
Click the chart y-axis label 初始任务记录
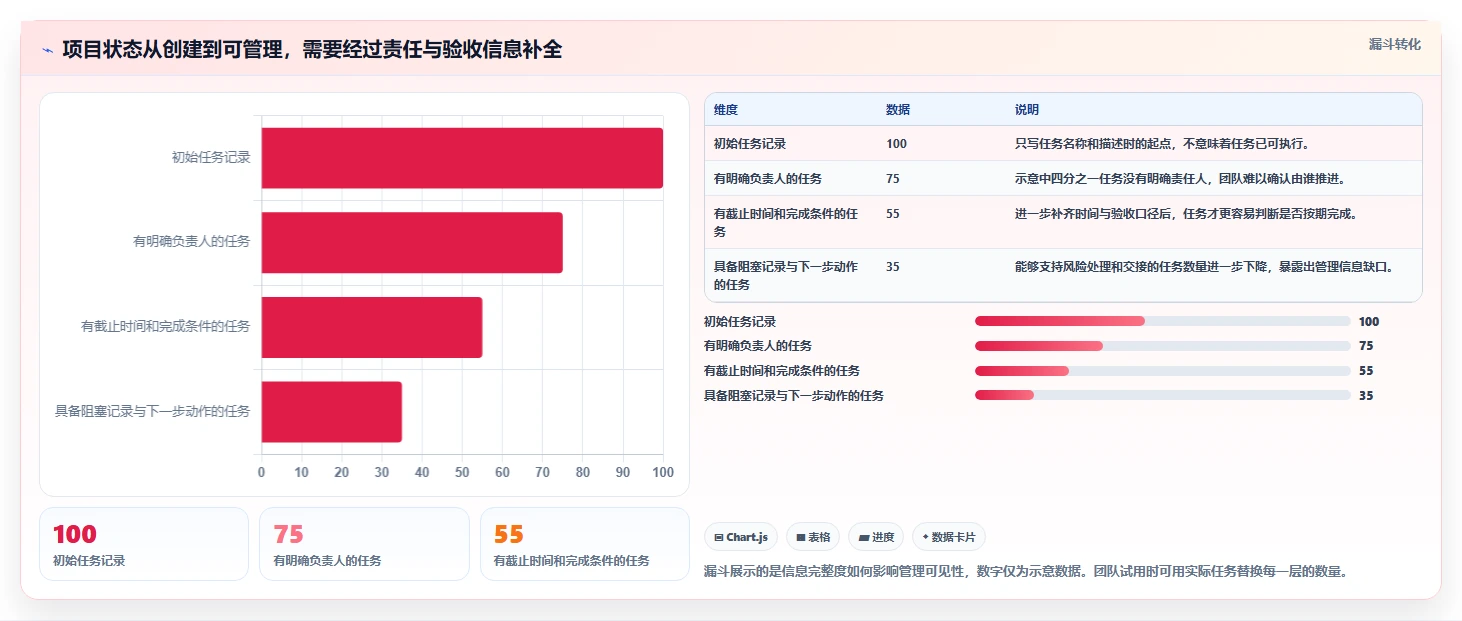pos(211,158)
